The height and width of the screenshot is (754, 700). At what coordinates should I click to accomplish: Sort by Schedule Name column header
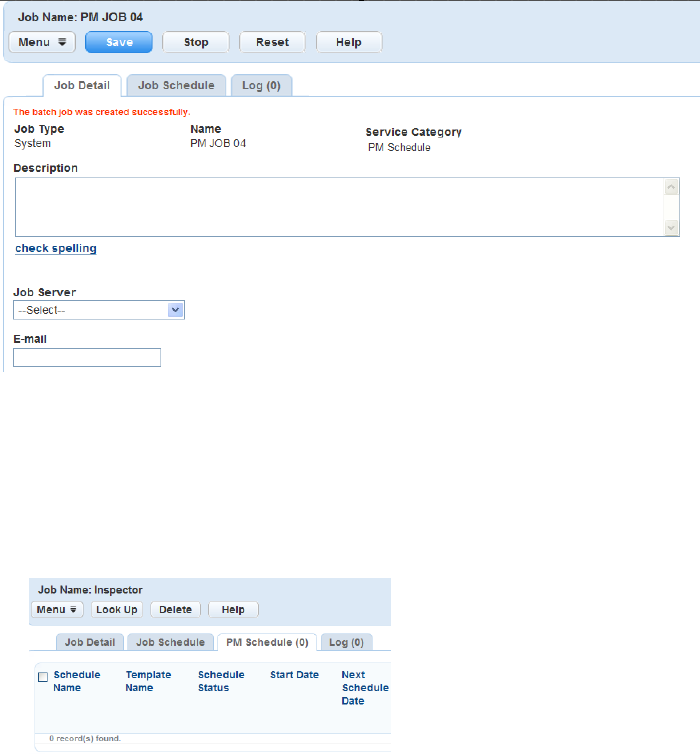click(76, 681)
